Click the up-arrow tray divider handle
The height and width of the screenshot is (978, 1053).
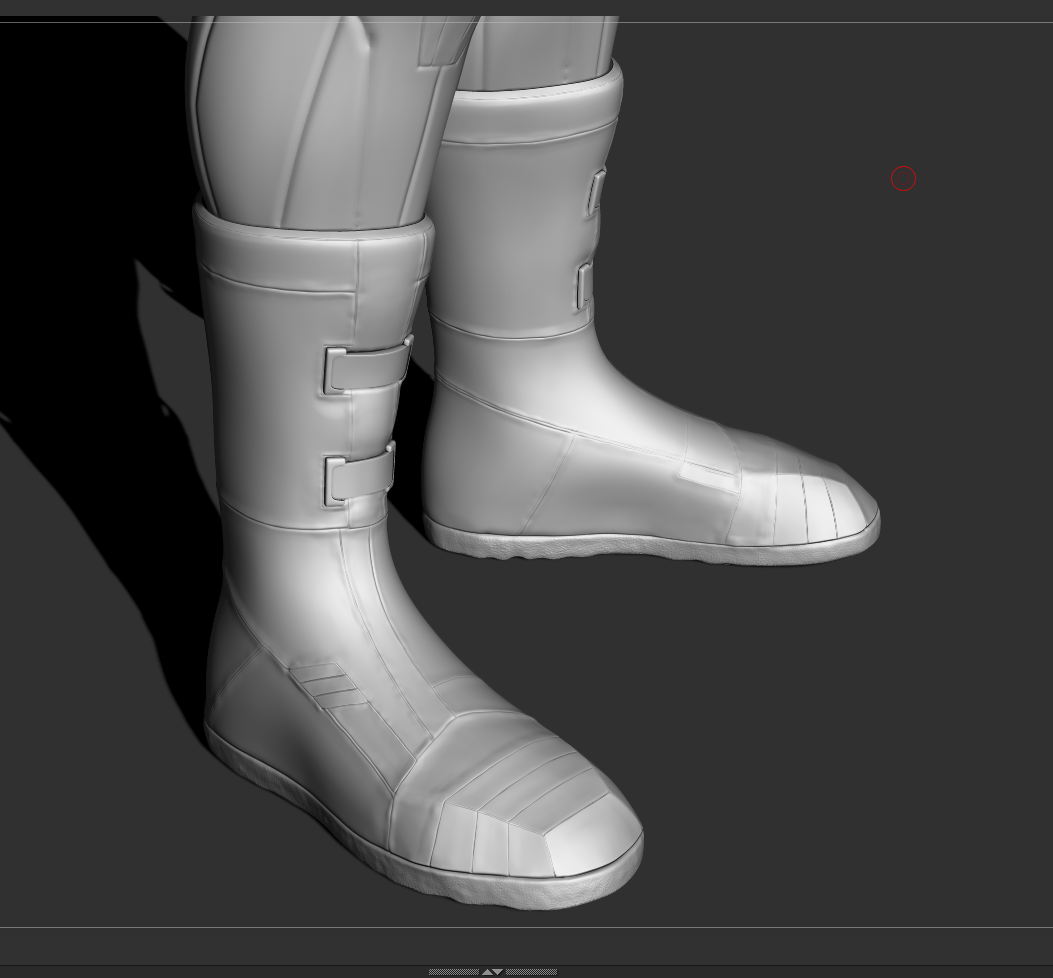(x=487, y=972)
